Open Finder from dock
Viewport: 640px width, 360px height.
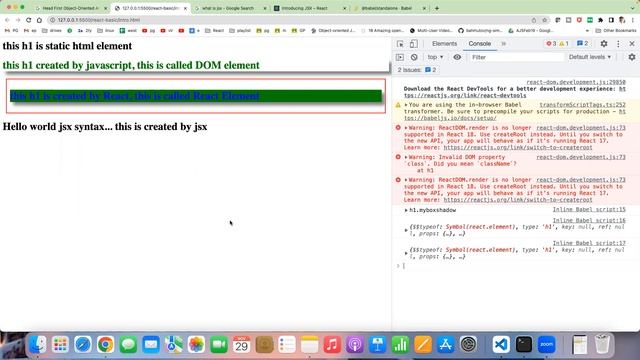click(38, 344)
